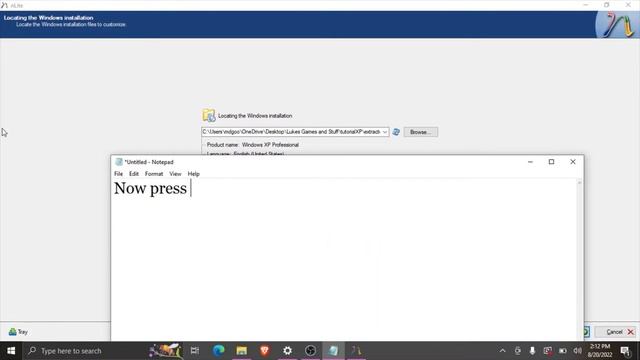Minimize the Notepad window
The width and height of the screenshot is (640, 360).
point(530,162)
